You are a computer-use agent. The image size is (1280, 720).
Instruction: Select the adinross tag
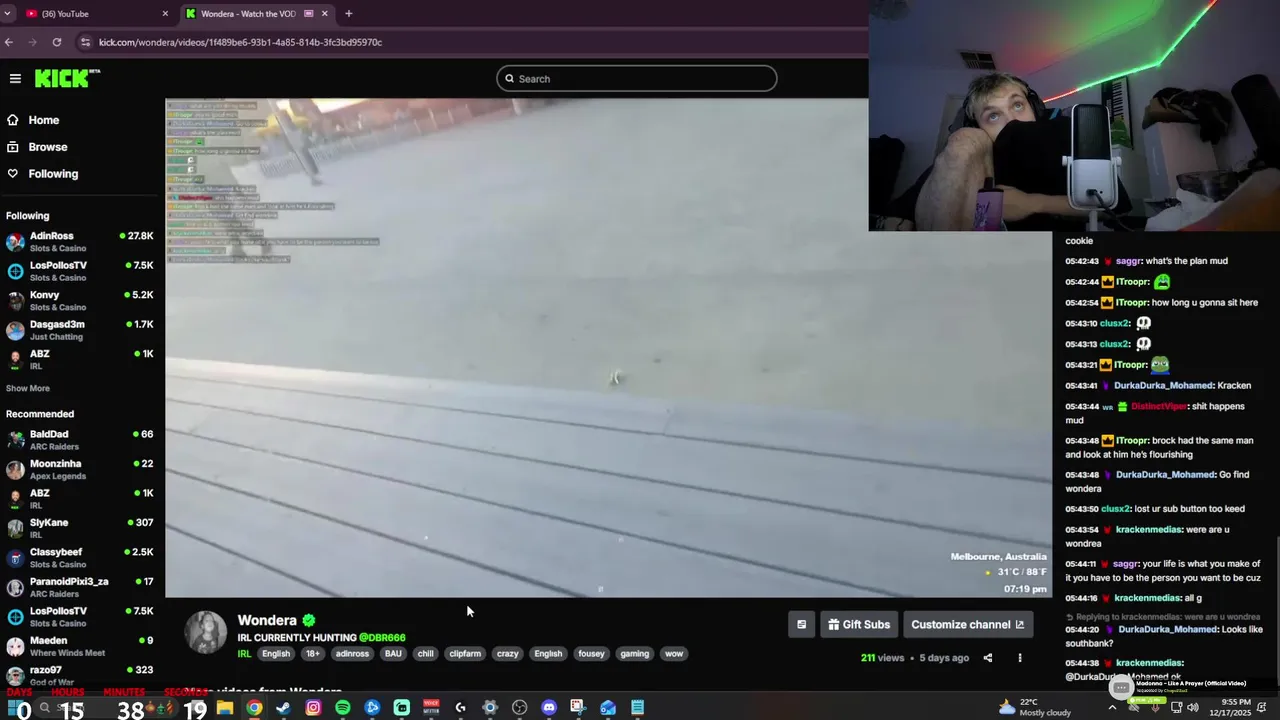352,654
